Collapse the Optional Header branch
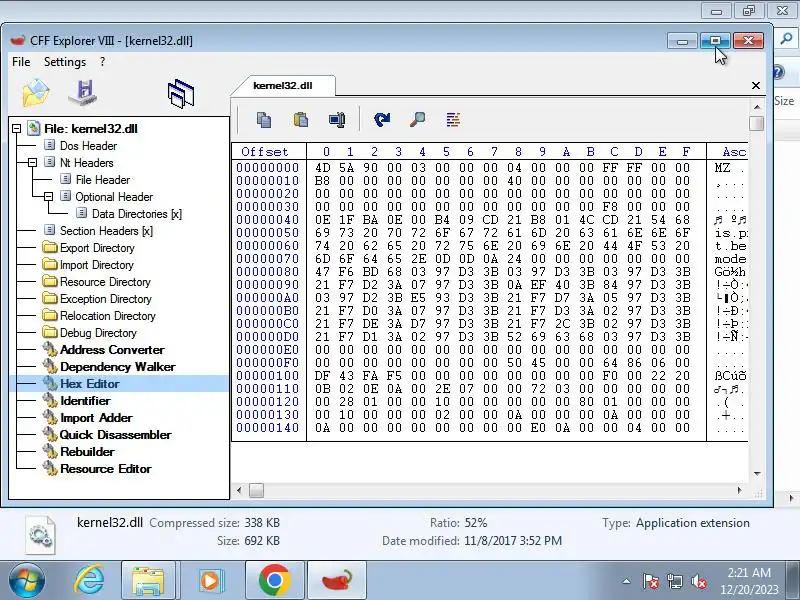The width and height of the screenshot is (800, 600). tap(48, 197)
